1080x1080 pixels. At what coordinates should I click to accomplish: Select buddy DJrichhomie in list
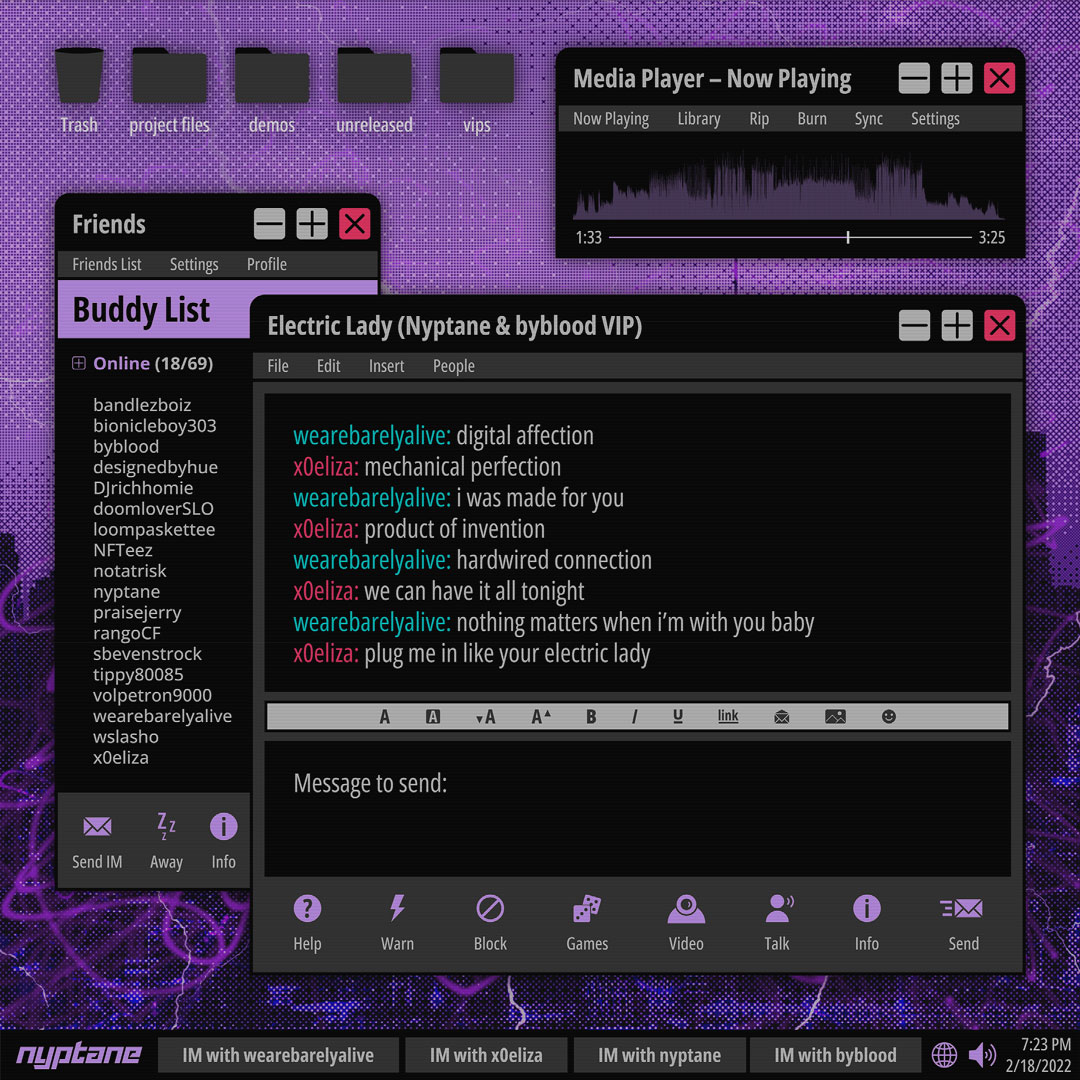143,488
